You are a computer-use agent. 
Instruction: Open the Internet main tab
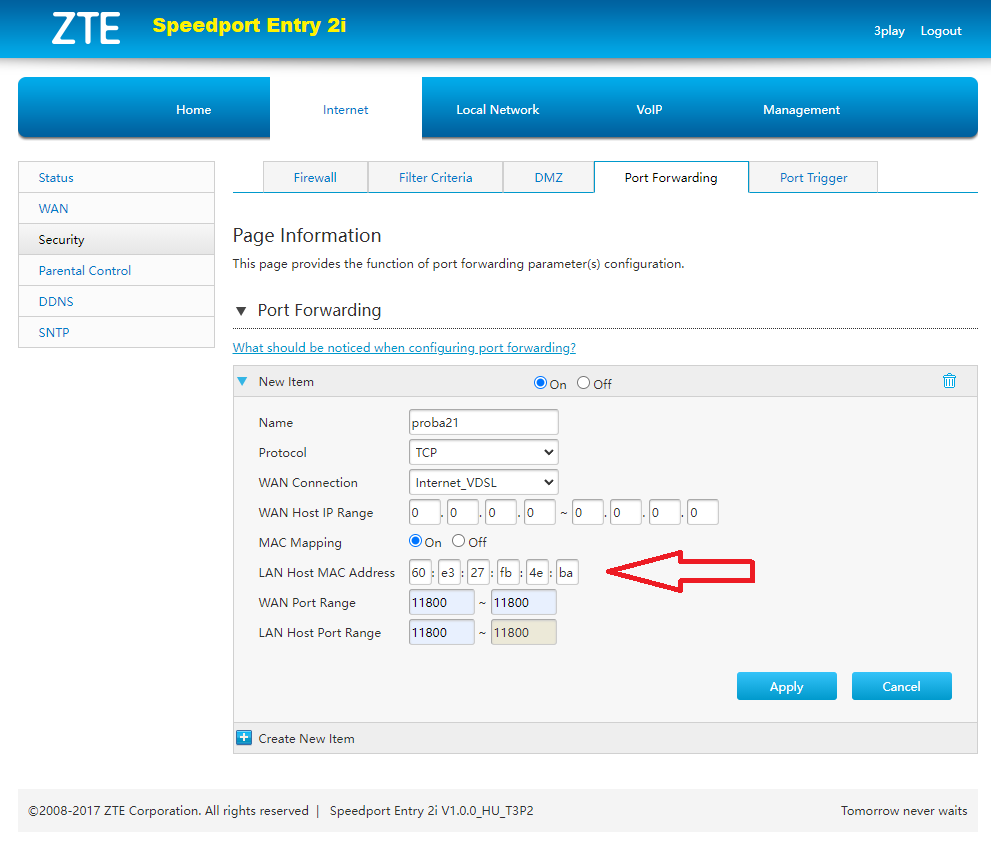tap(345, 109)
